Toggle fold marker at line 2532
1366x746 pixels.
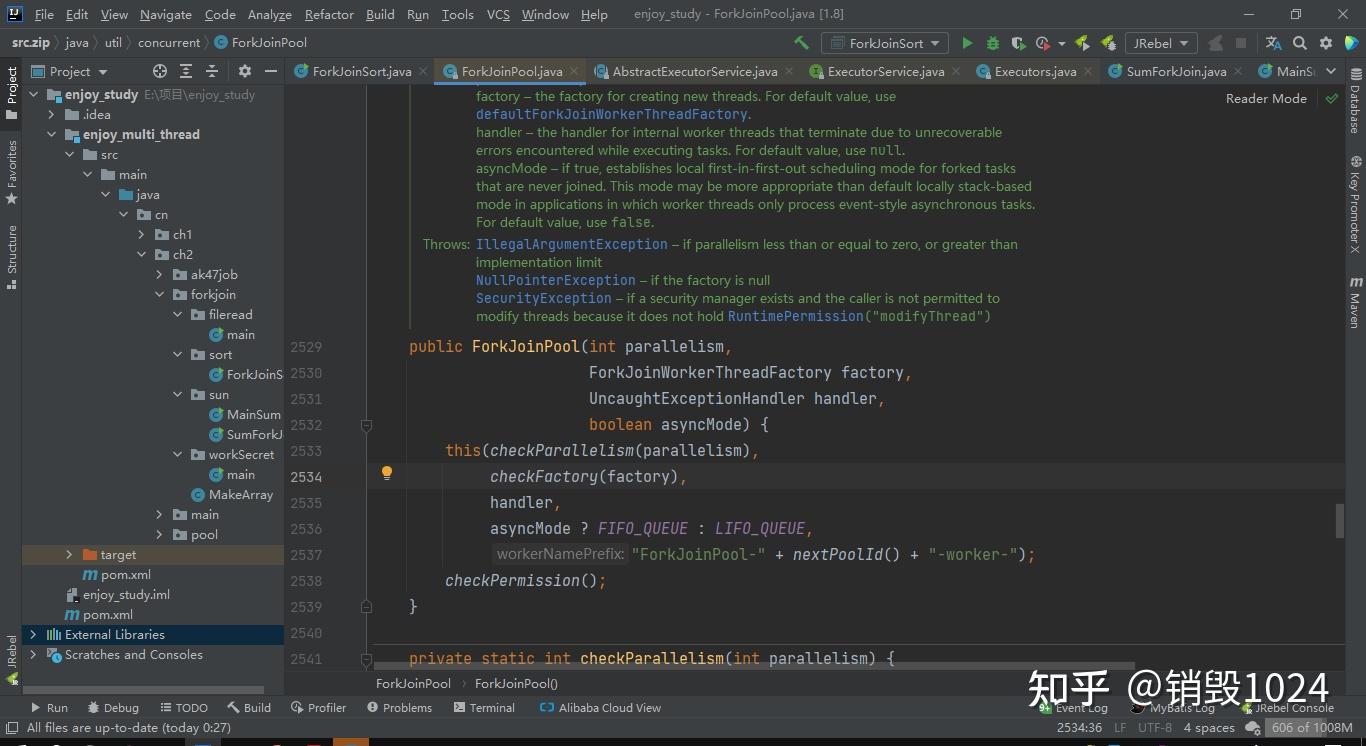366,425
